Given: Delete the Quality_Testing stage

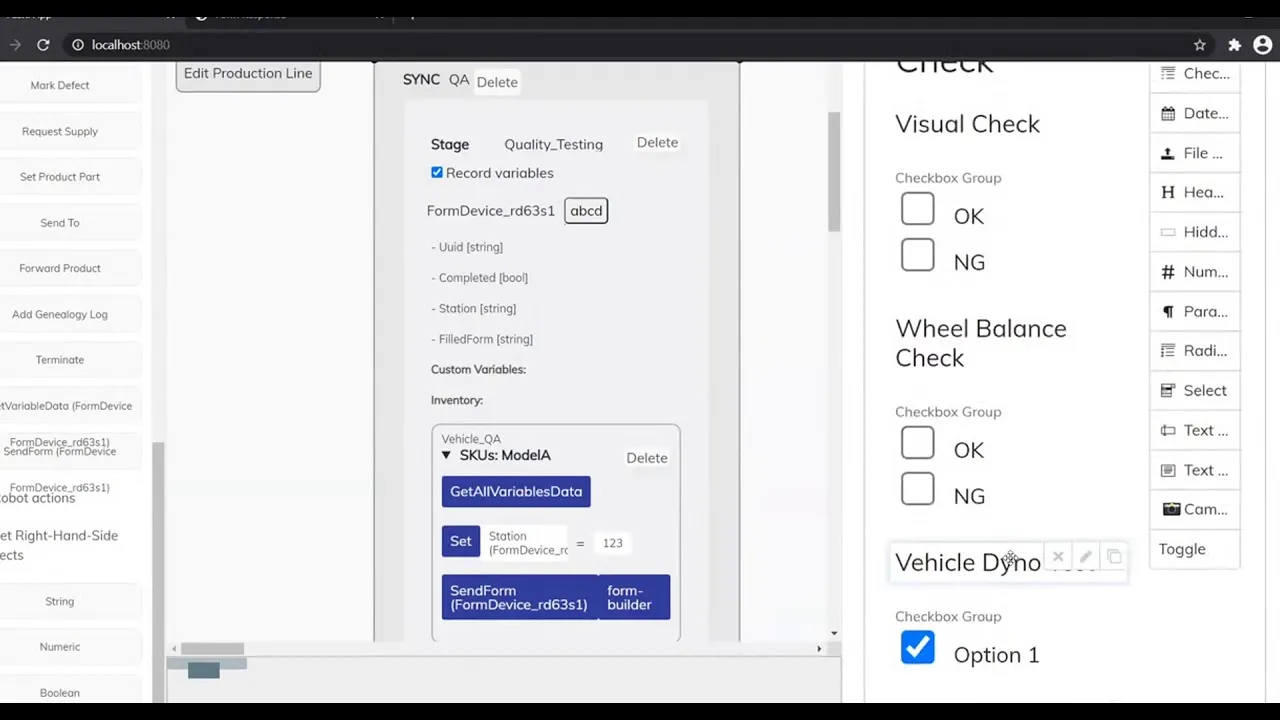Looking at the screenshot, I should click(657, 142).
